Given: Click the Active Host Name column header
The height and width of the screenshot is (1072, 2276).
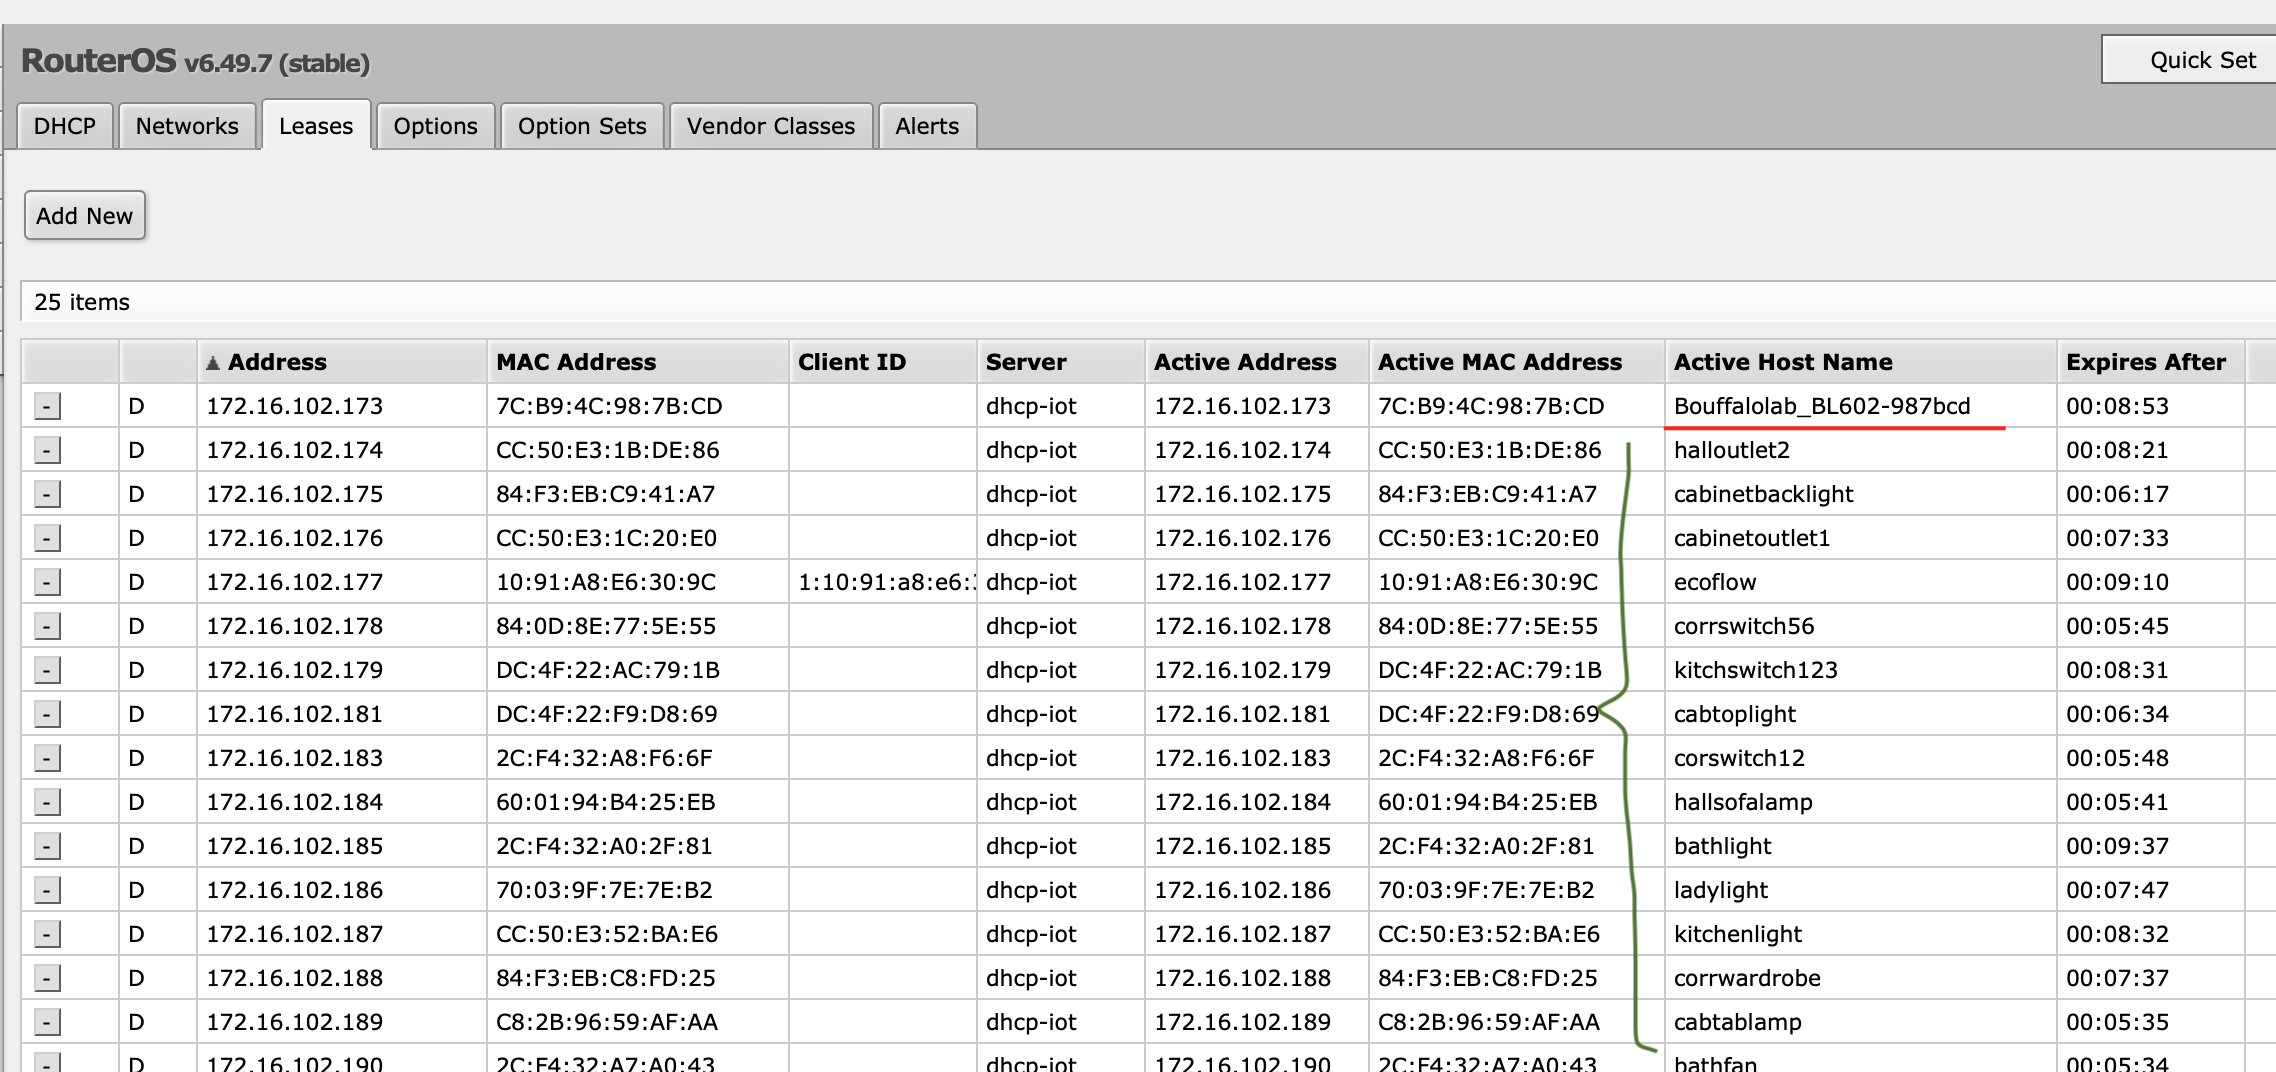Looking at the screenshot, I should pos(1783,361).
